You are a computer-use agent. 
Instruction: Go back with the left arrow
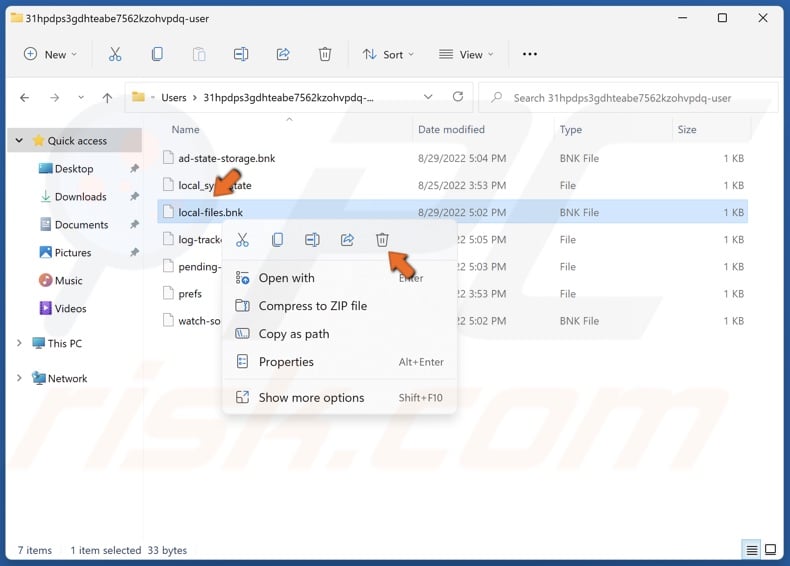[x=24, y=98]
